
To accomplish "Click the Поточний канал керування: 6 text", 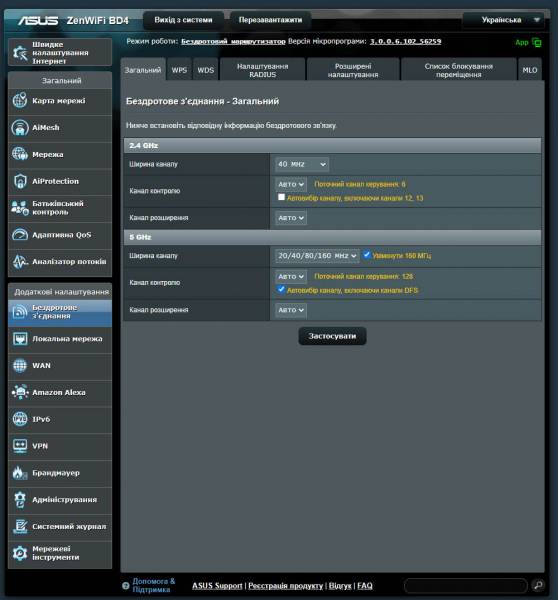I will point(360,184).
